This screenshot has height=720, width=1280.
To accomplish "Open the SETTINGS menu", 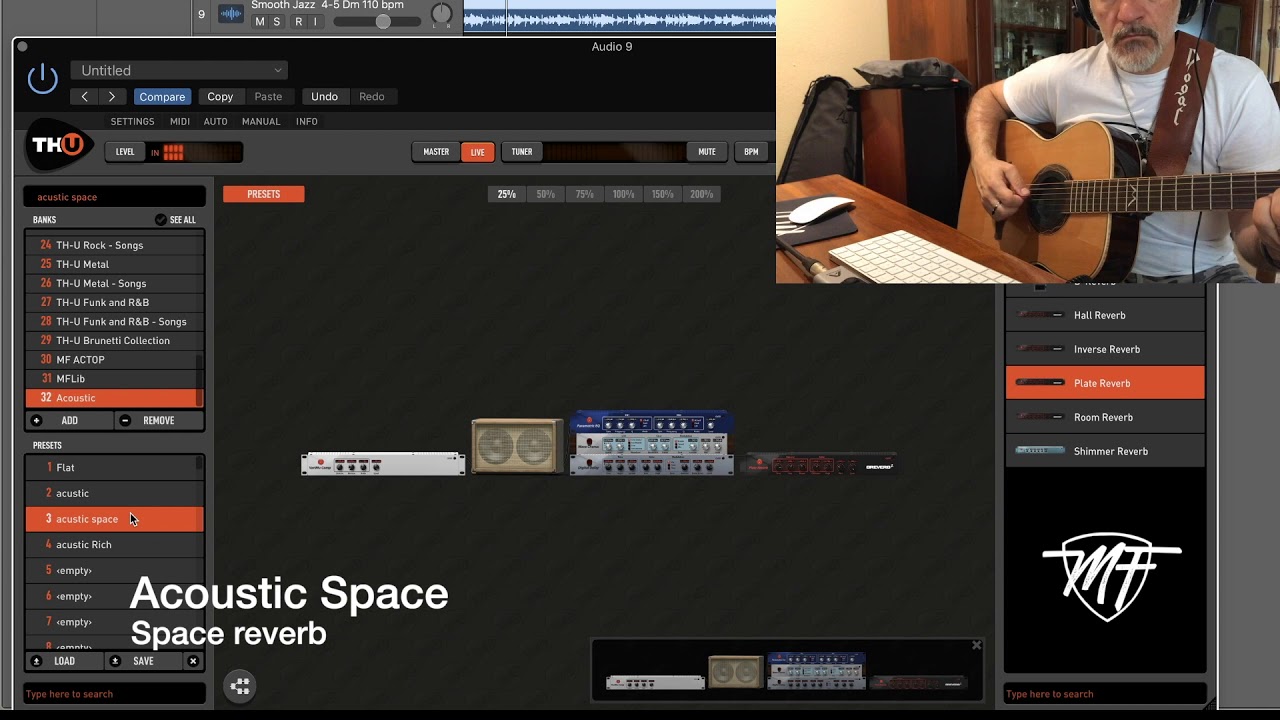I will click(x=132, y=122).
